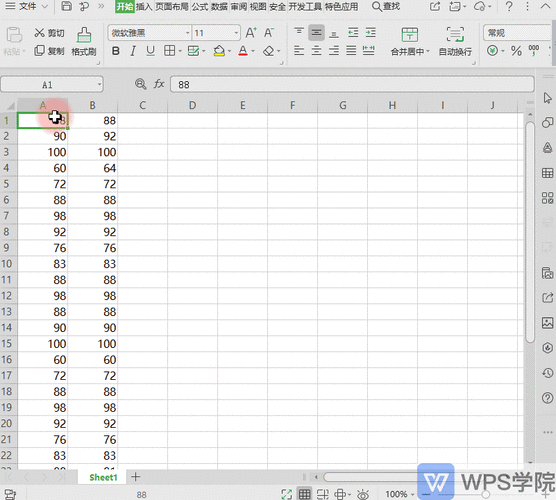Image resolution: width=556 pixels, height=500 pixels.
Task: Toggle Bold formatting
Action: coord(116,51)
